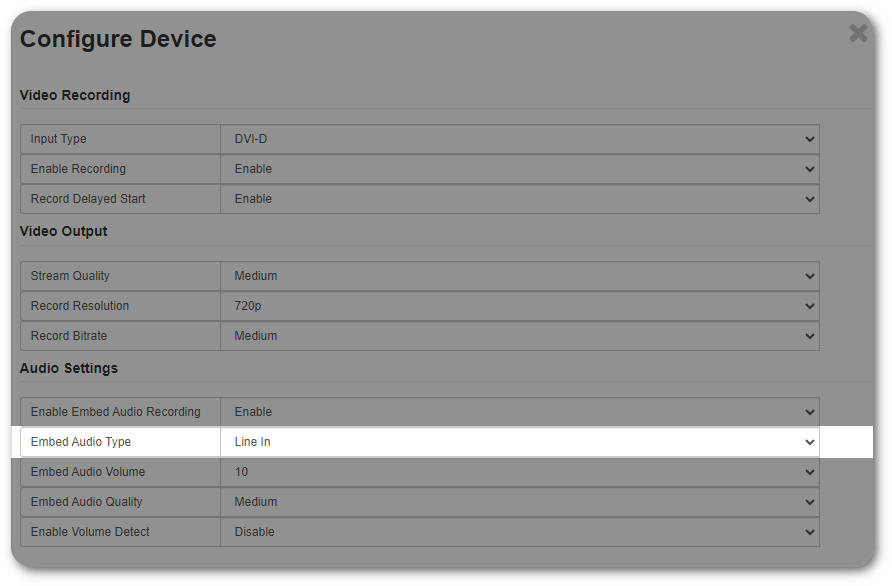Image resolution: width=892 pixels, height=586 pixels.
Task: Expand the Enable Embed Audio Recording dropdown
Action: tap(520, 412)
